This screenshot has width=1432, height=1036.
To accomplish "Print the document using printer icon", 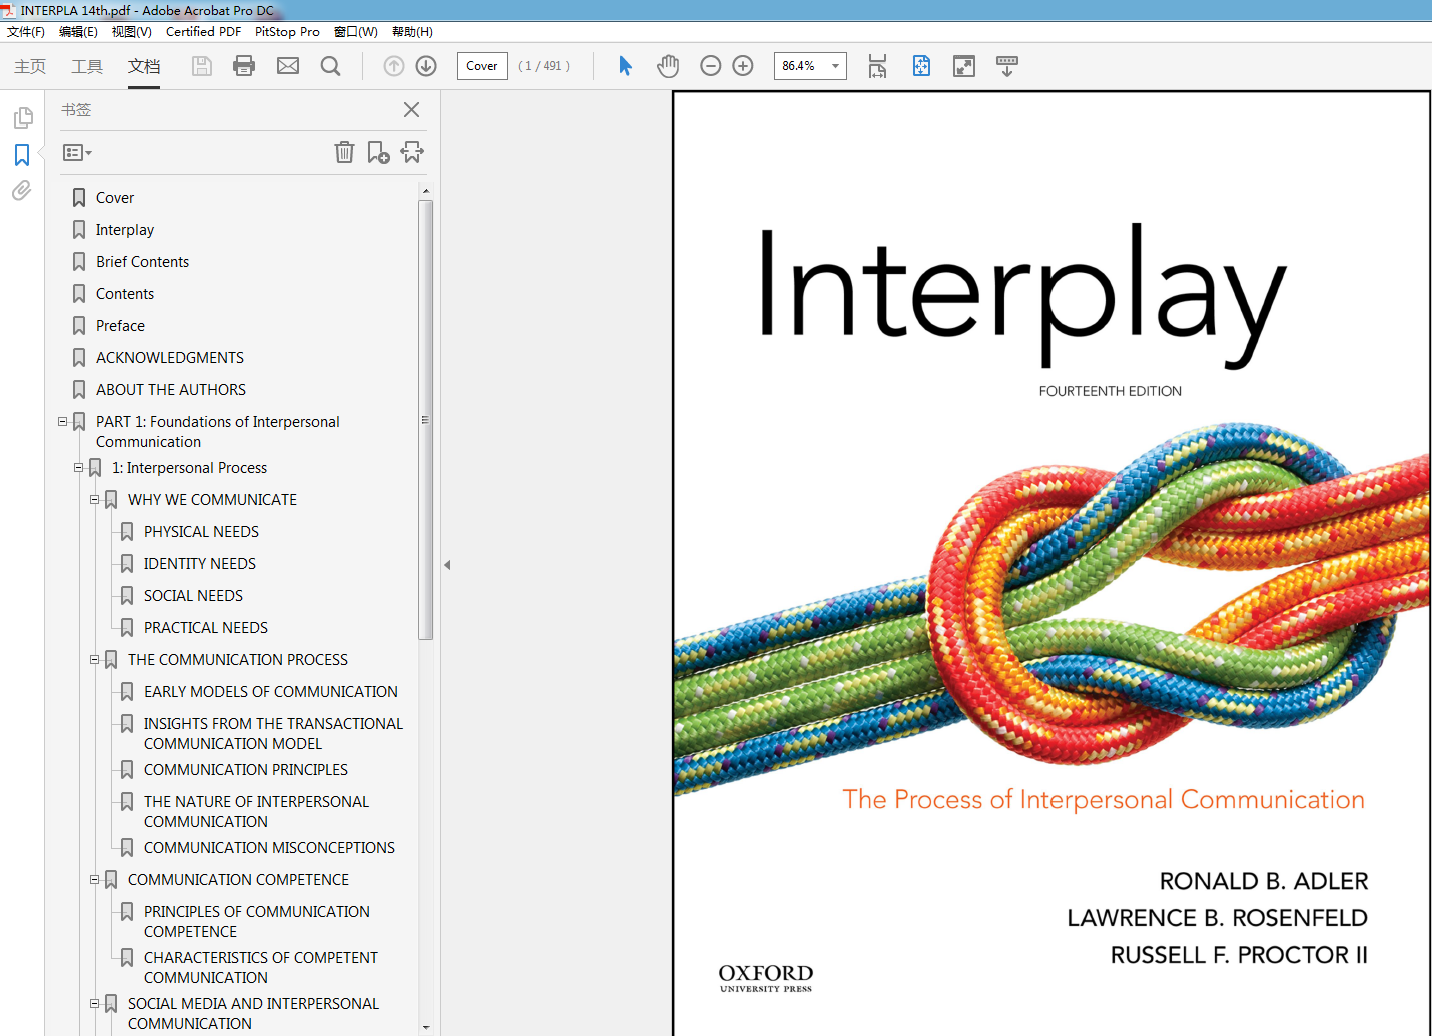I will point(244,66).
